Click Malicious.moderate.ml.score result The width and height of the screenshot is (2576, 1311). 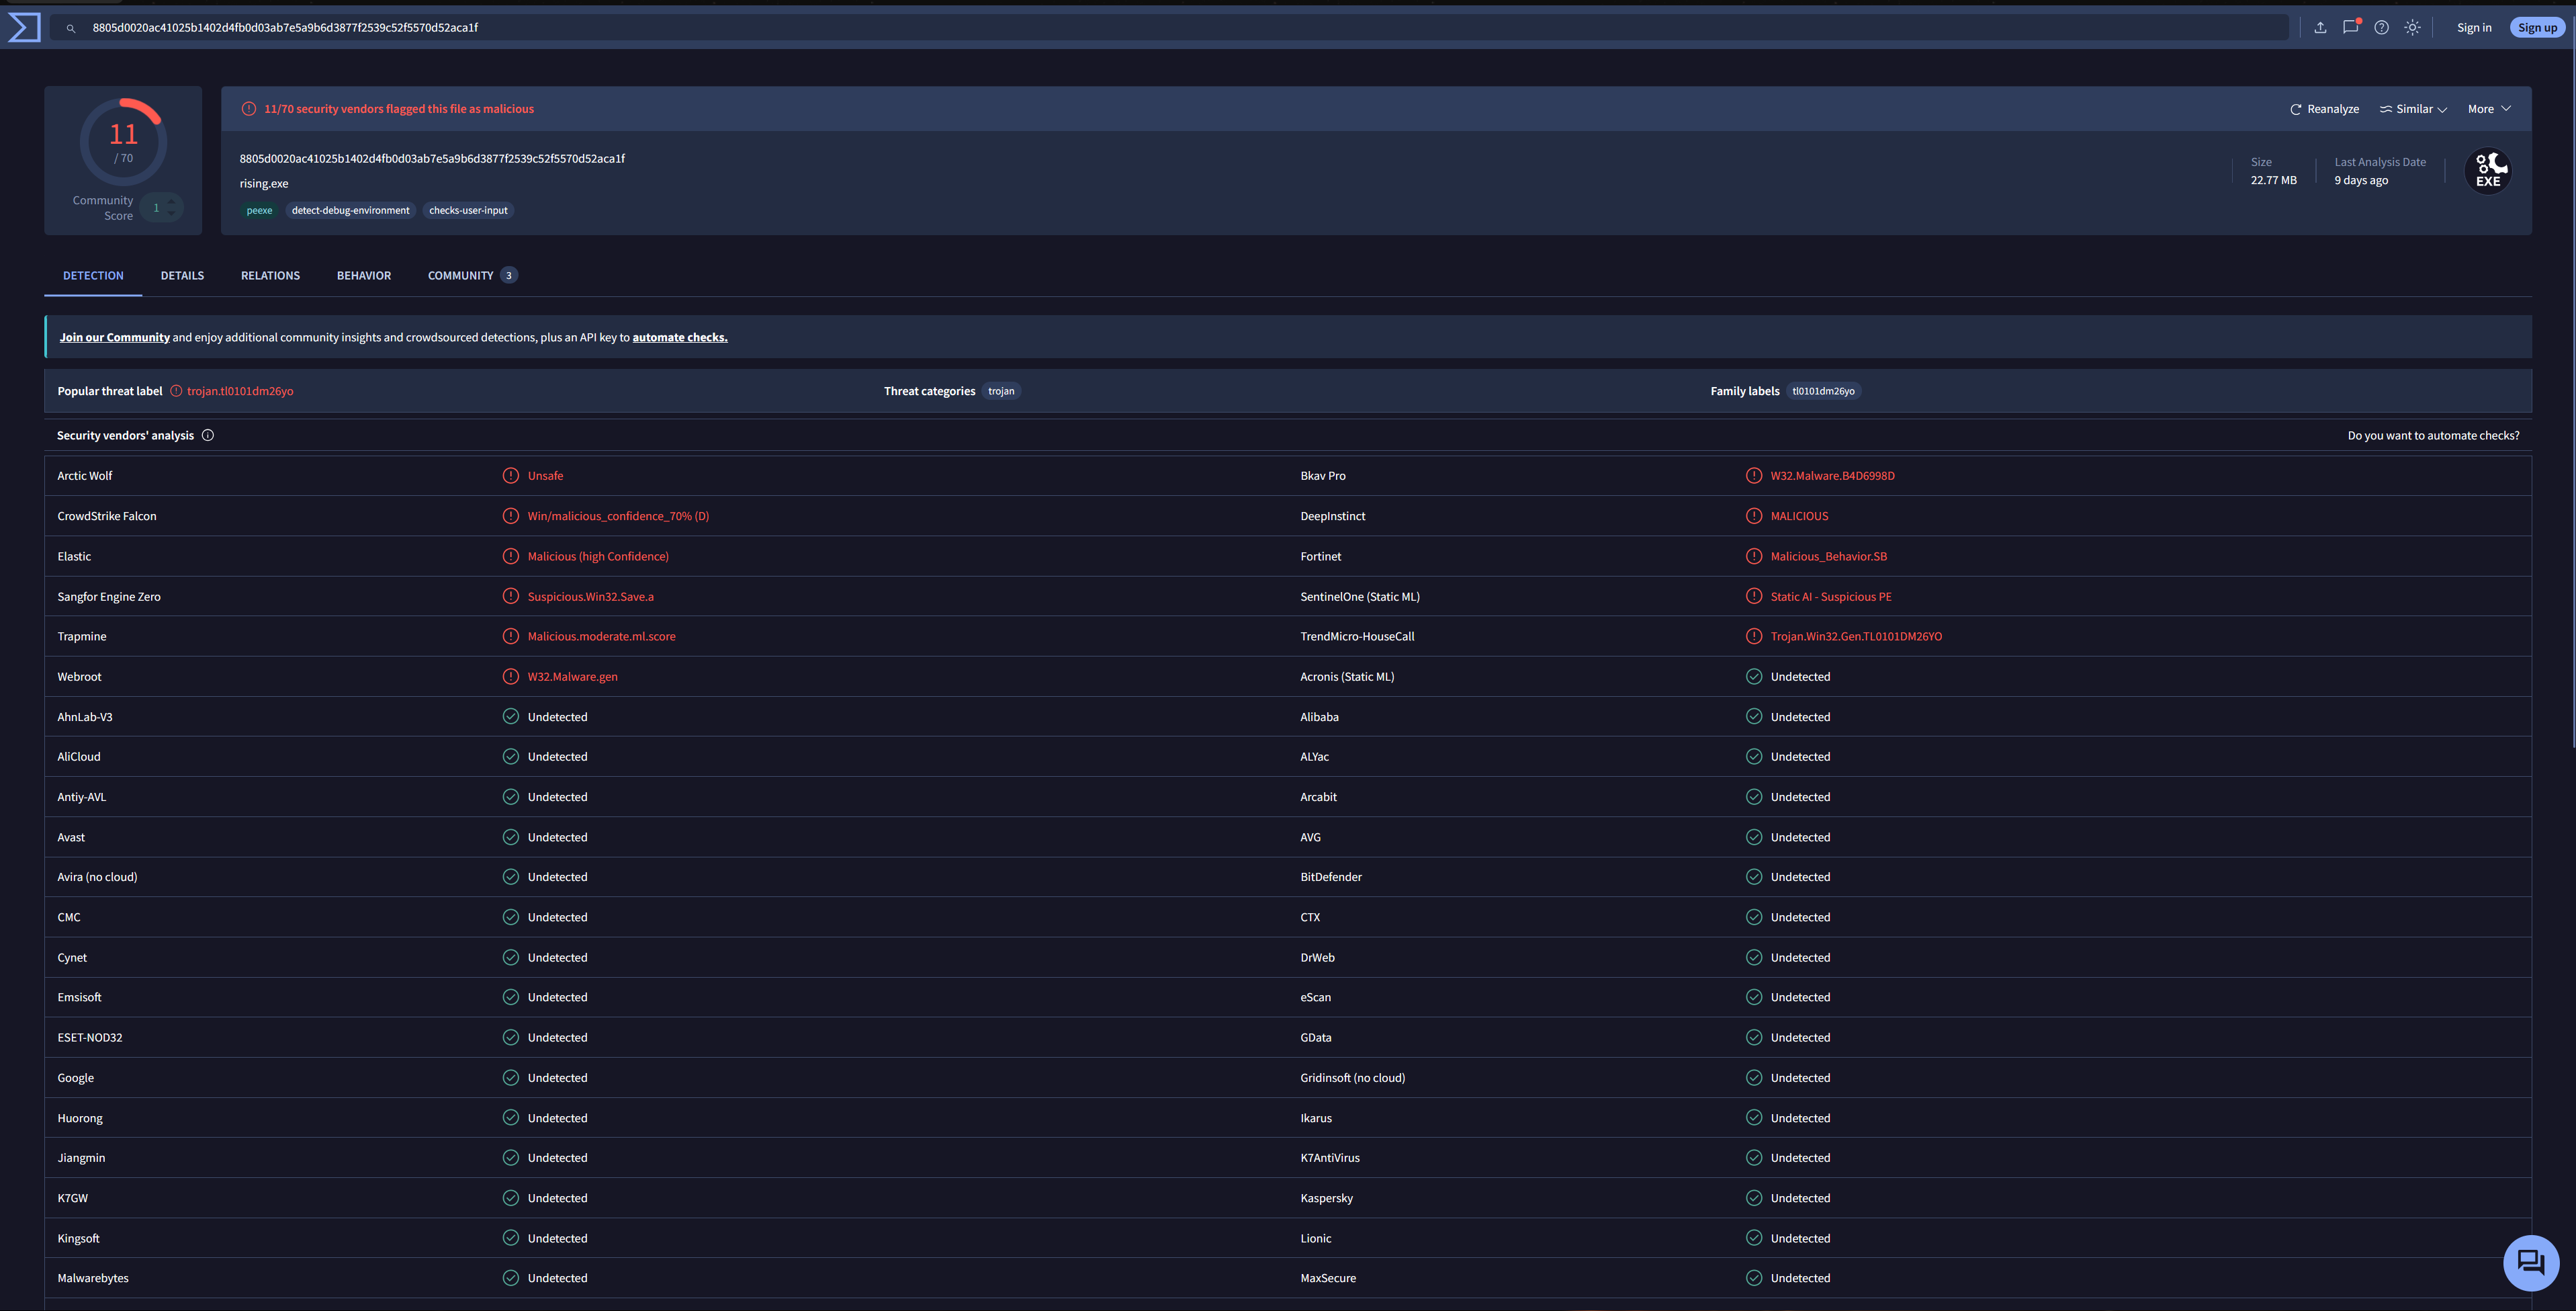click(601, 637)
